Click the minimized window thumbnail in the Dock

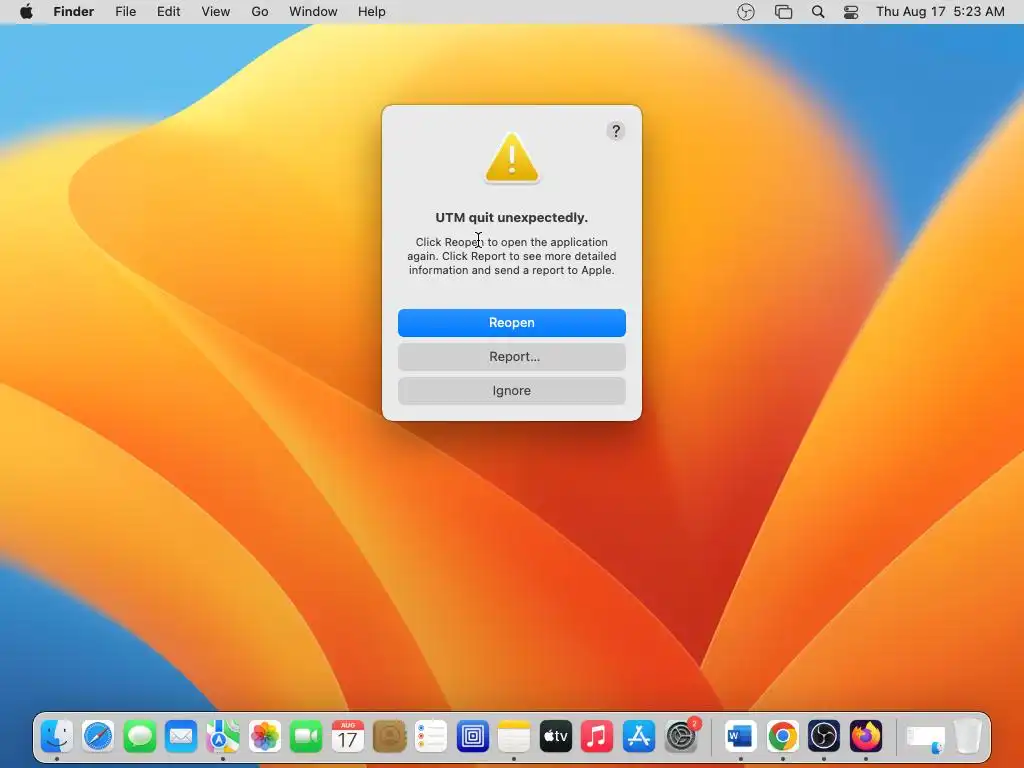[x=925, y=738]
